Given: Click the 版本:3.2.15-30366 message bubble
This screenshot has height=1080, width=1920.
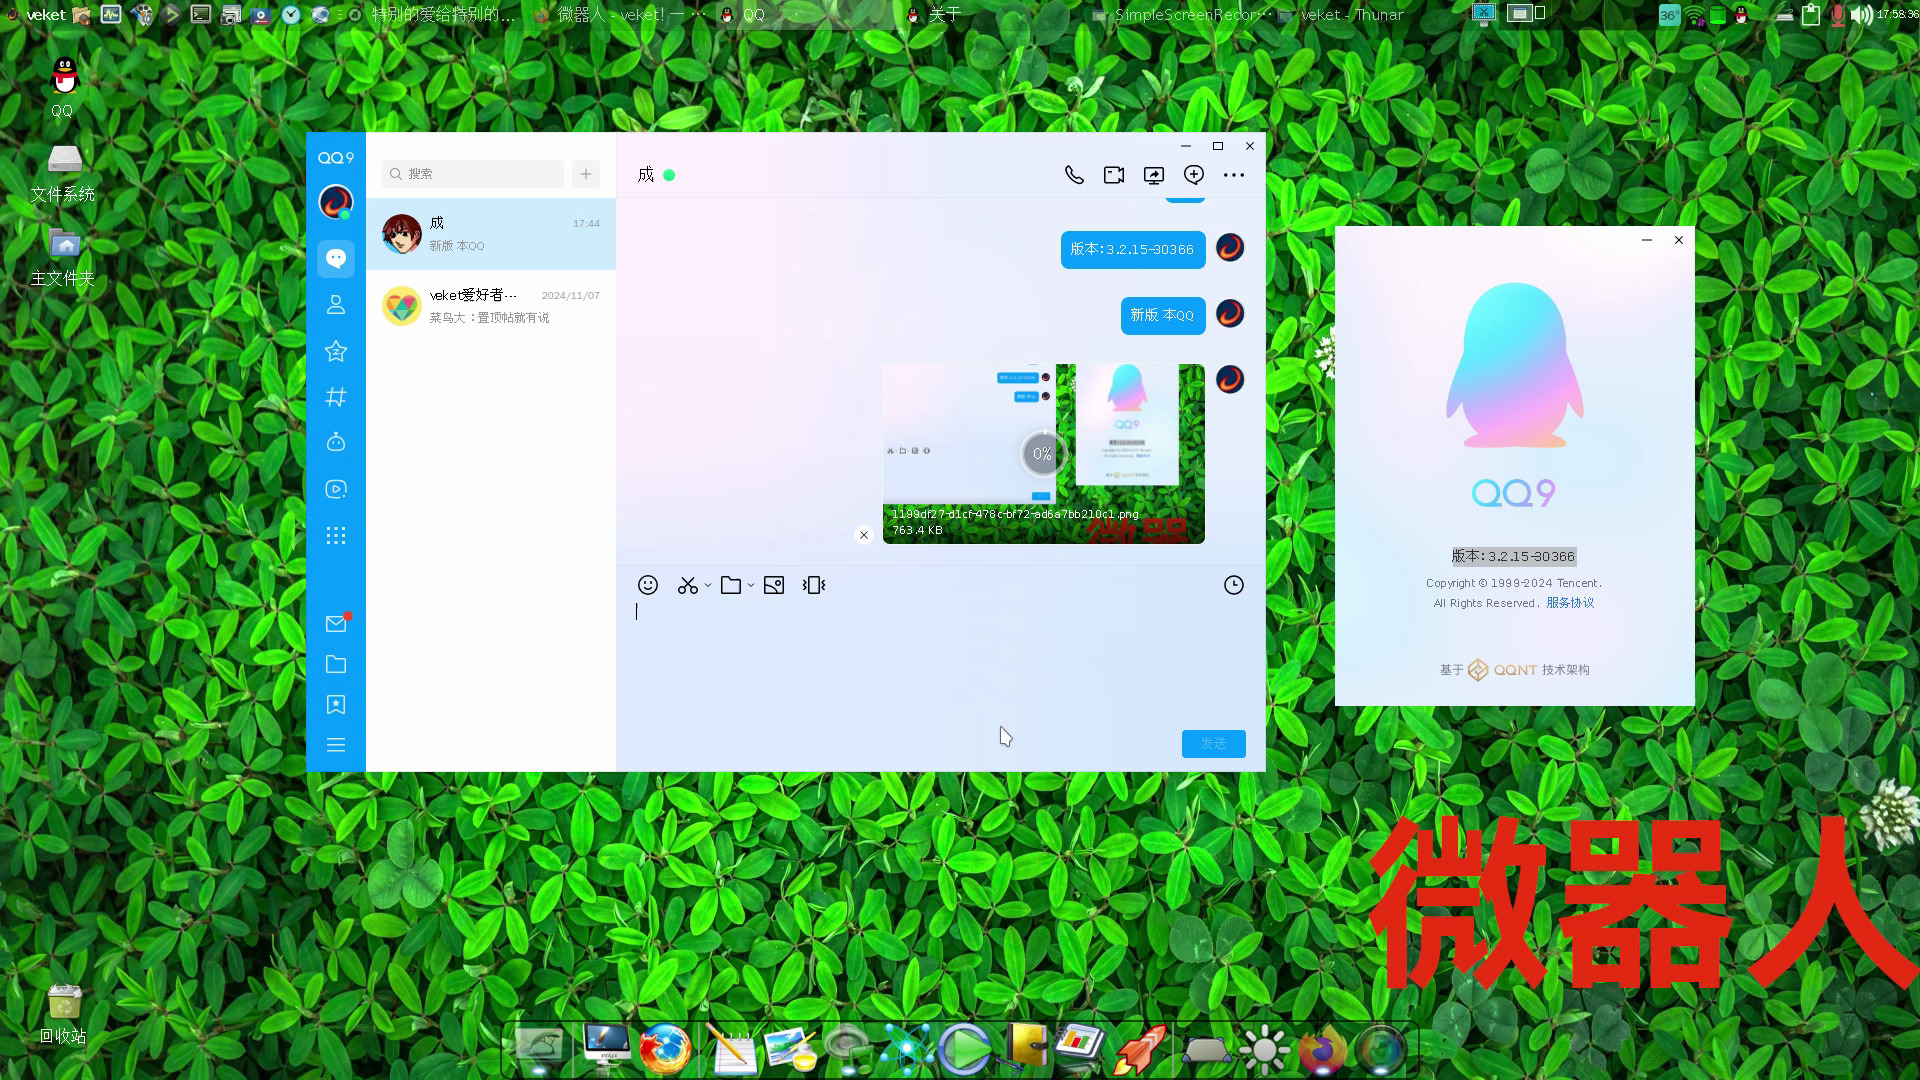Looking at the screenshot, I should coord(1133,249).
